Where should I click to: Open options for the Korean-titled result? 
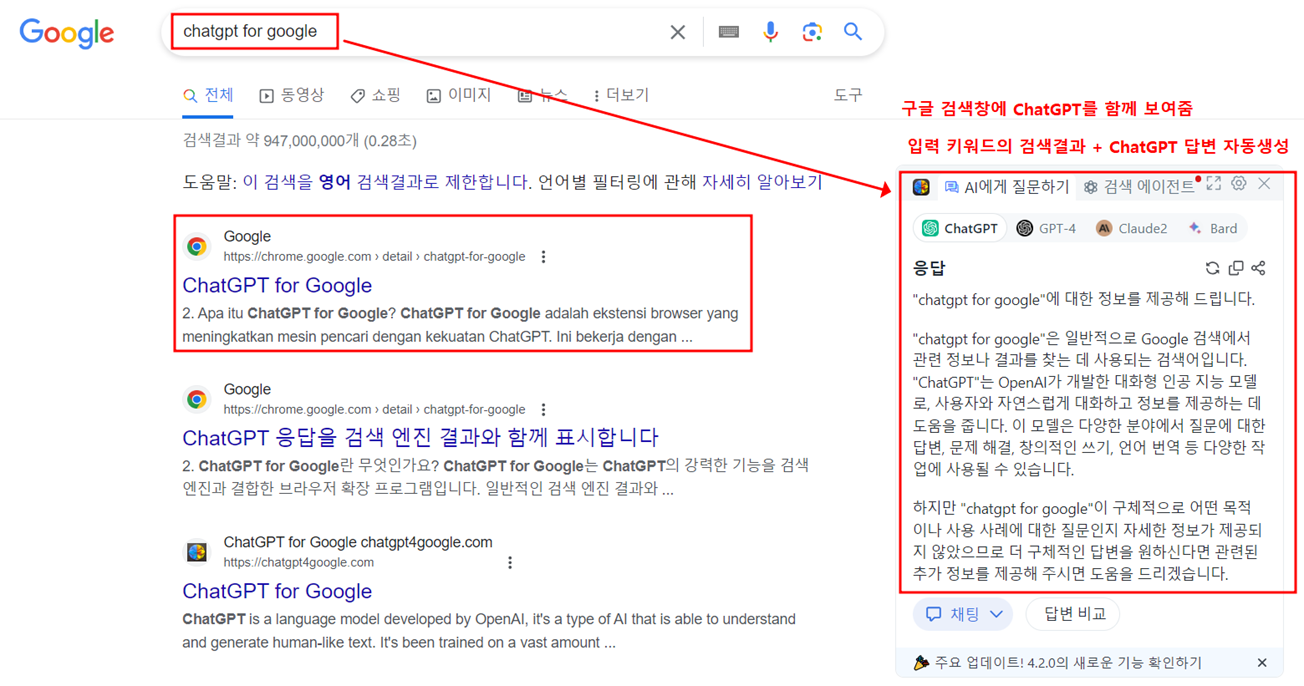[543, 409]
